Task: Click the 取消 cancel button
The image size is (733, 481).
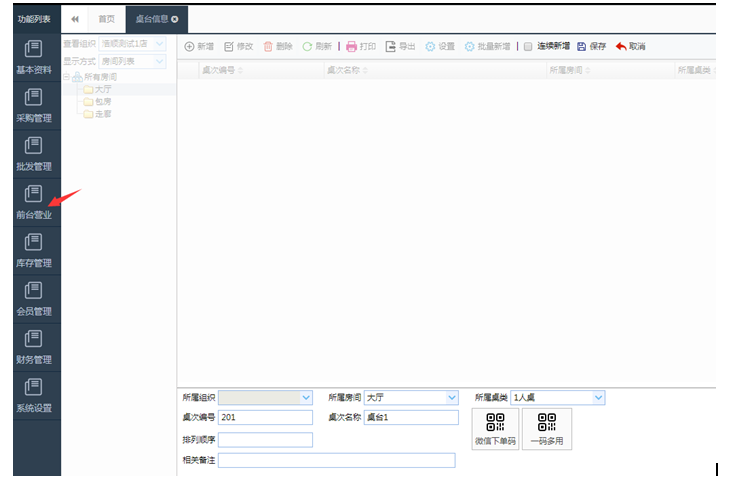Action: click(x=631, y=46)
